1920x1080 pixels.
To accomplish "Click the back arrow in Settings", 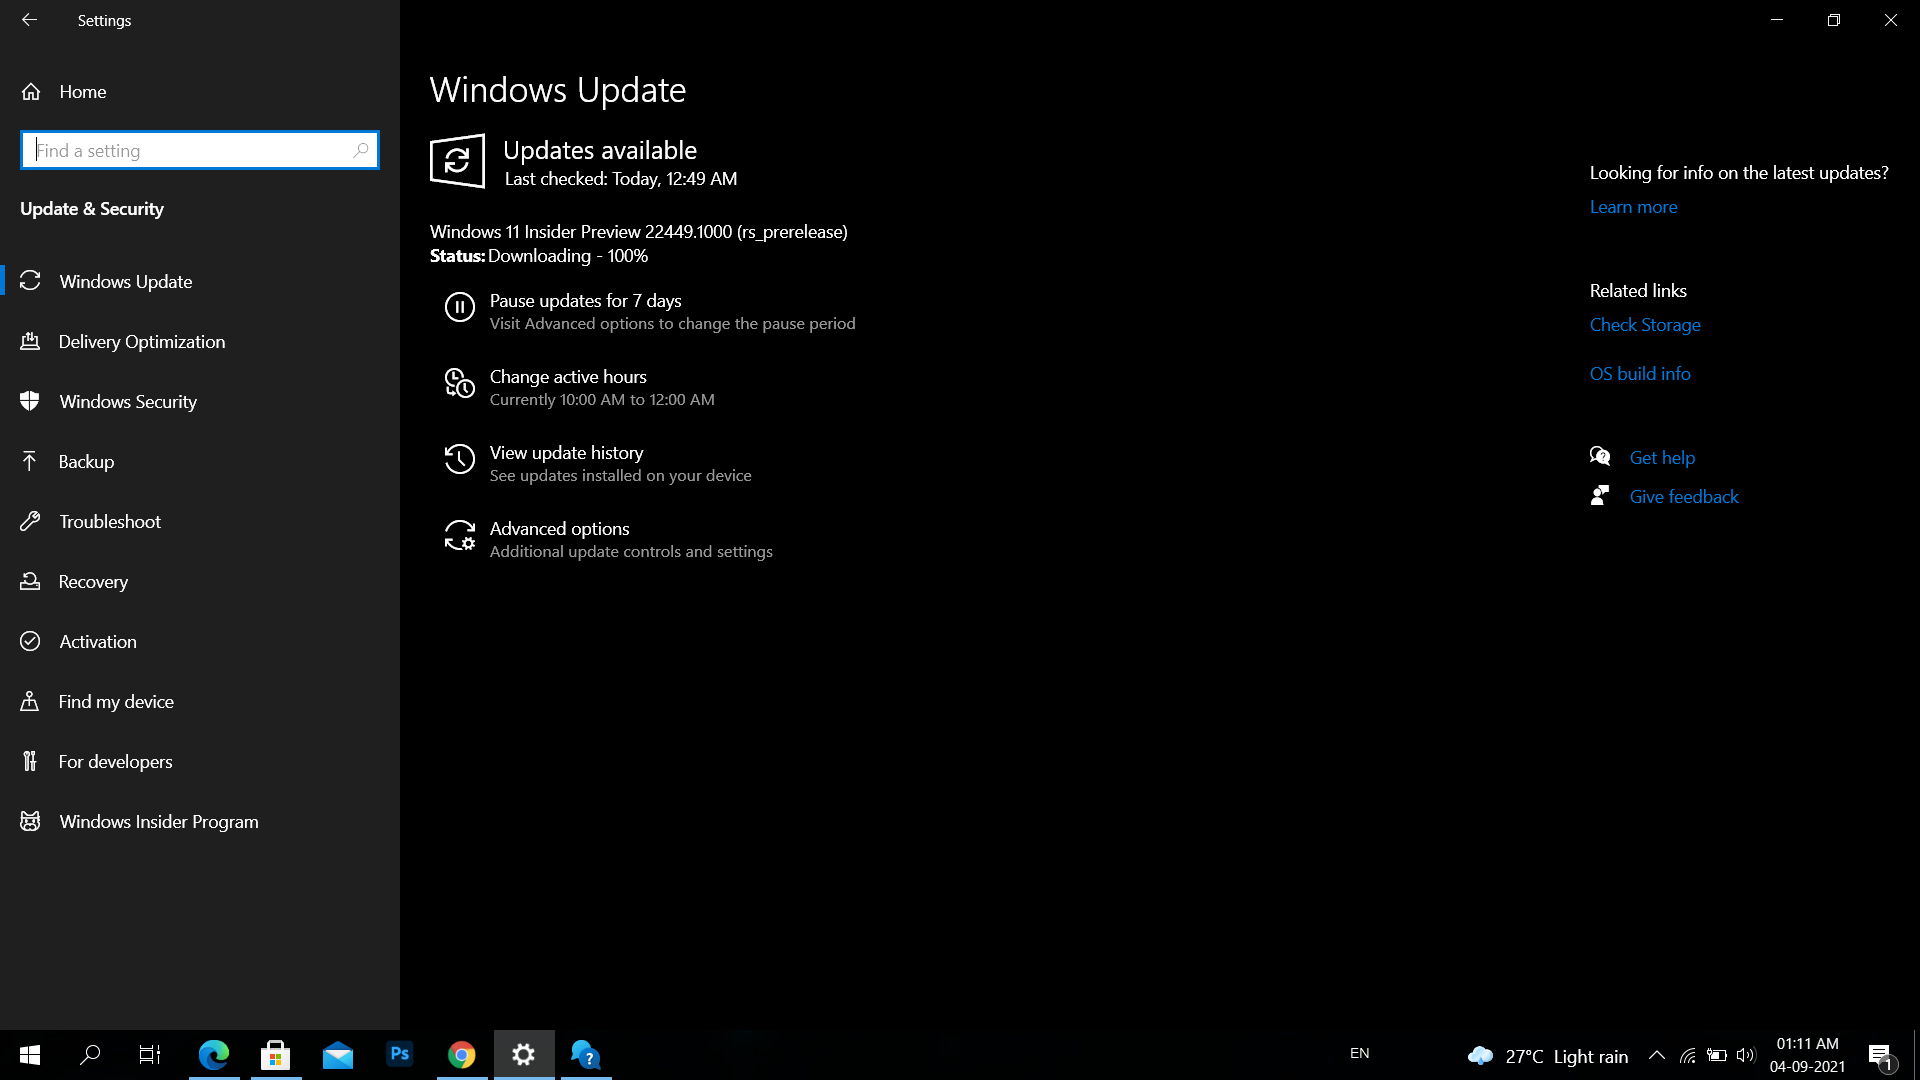I will (x=29, y=20).
